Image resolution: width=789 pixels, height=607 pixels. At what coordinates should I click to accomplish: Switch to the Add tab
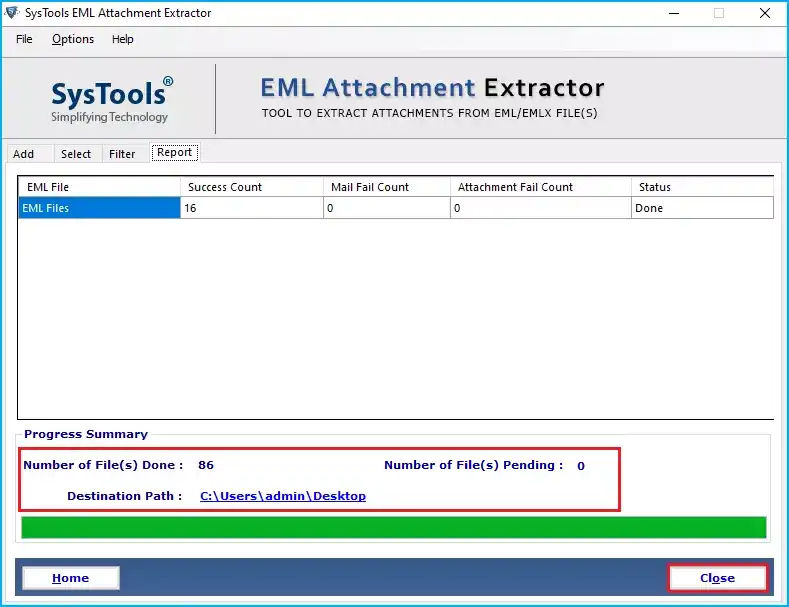24,154
